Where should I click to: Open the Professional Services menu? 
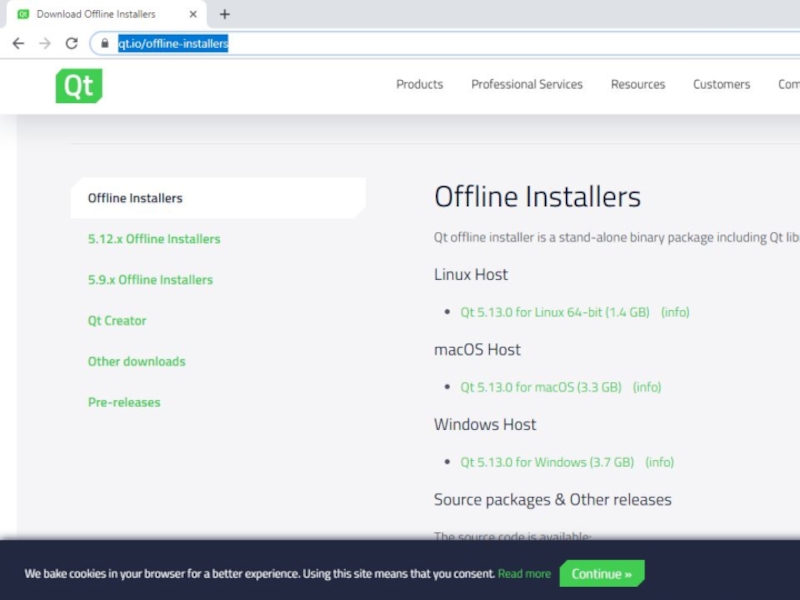coord(527,84)
